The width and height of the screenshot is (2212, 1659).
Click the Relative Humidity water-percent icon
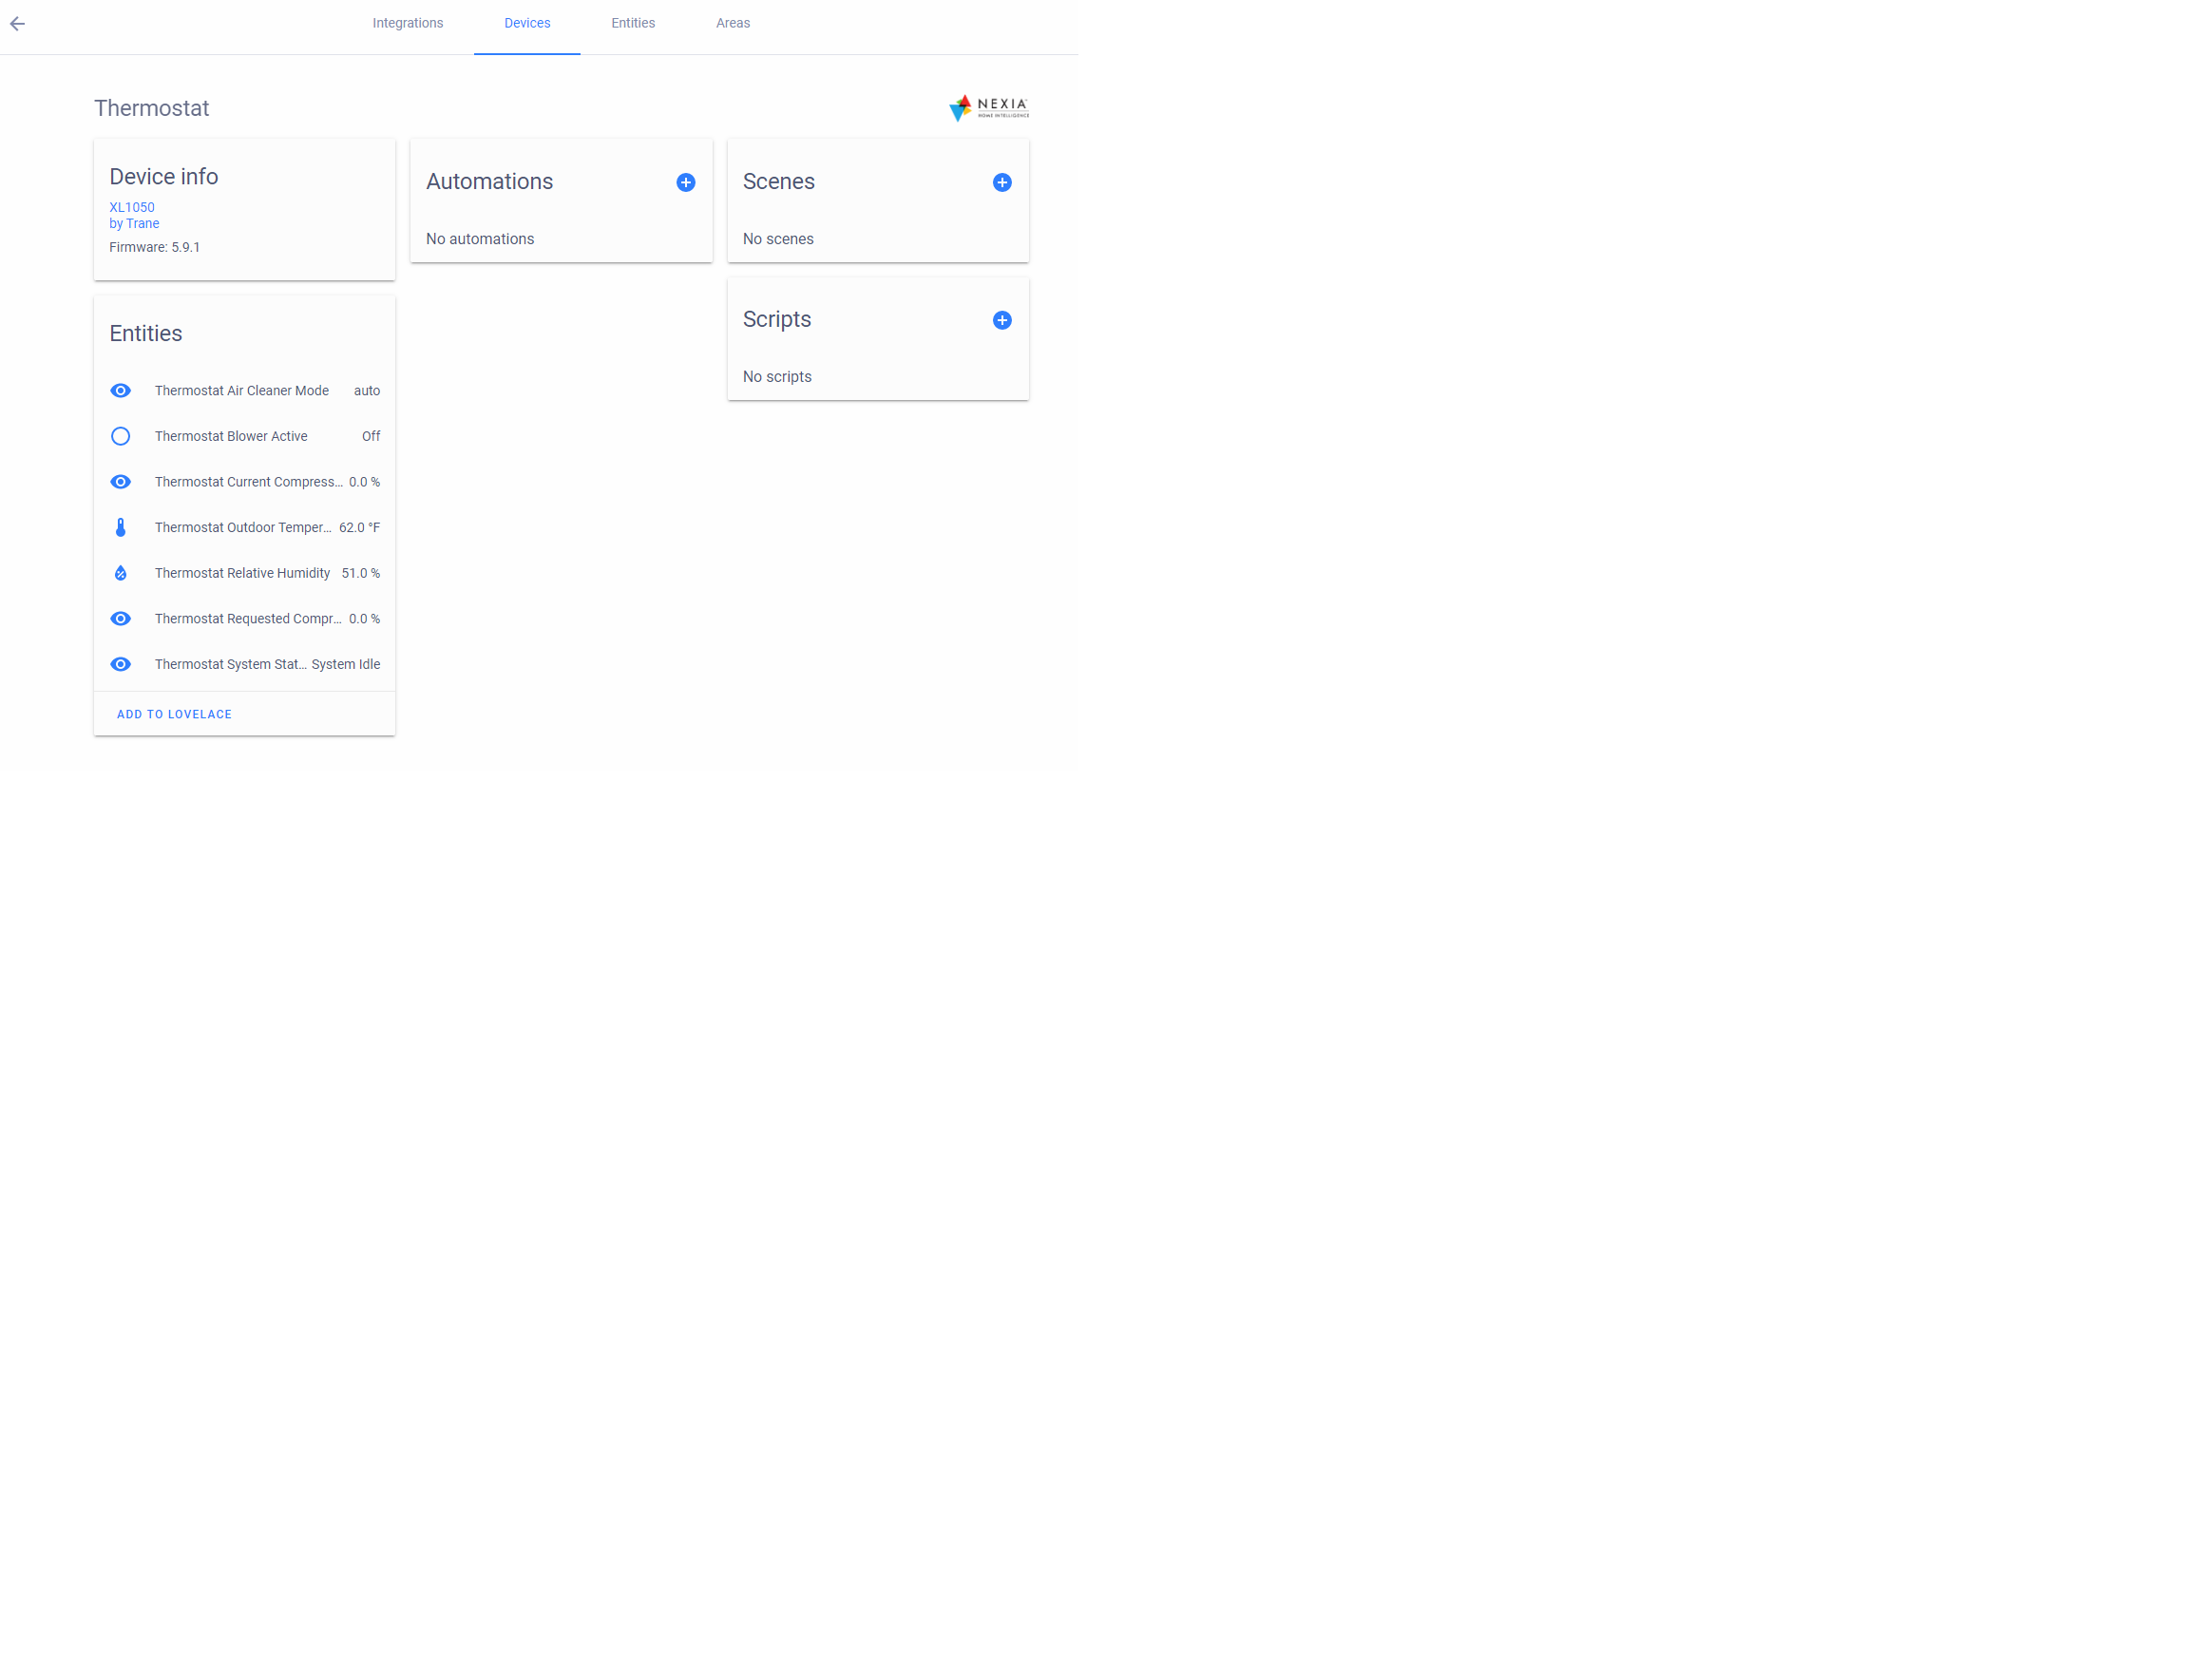[120, 573]
